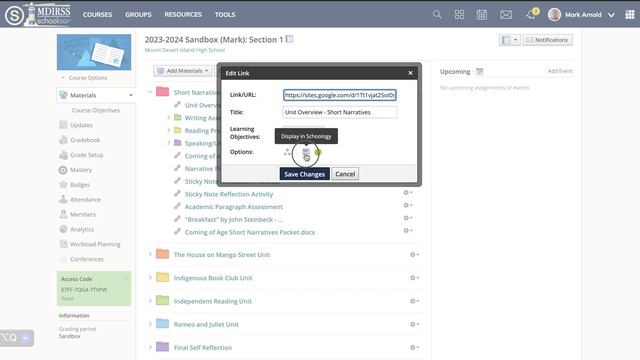
Task: Expand the Writing subfolder arrow
Action: pos(169,118)
